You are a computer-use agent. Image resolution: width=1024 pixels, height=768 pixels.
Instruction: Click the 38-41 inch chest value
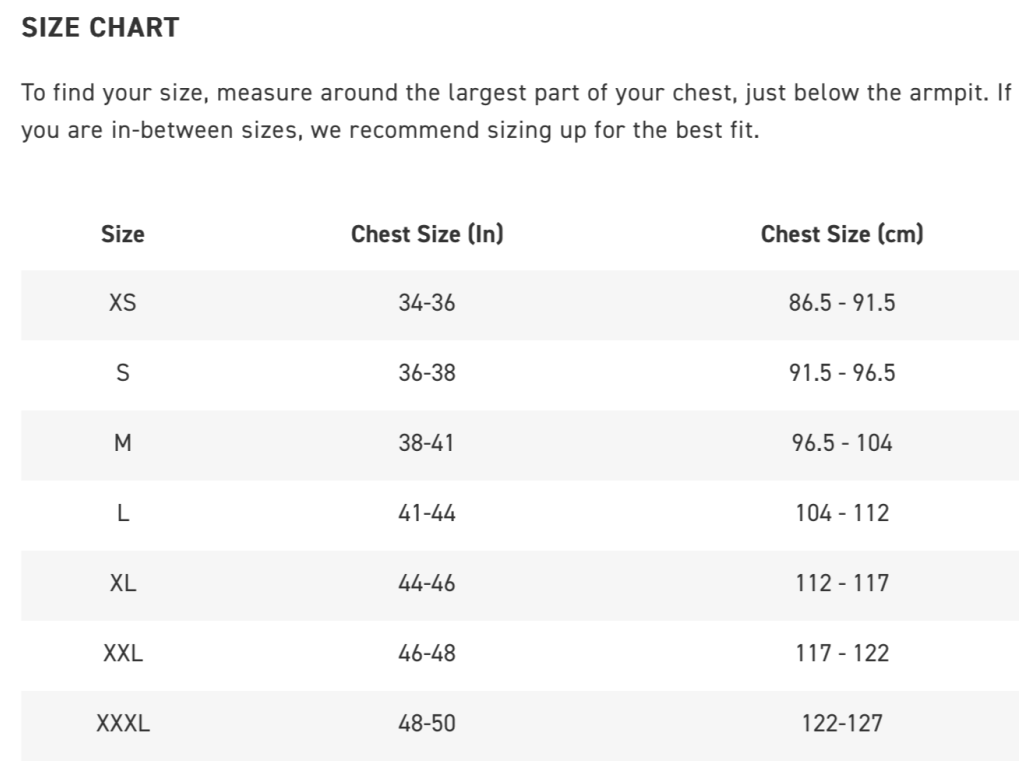427,442
